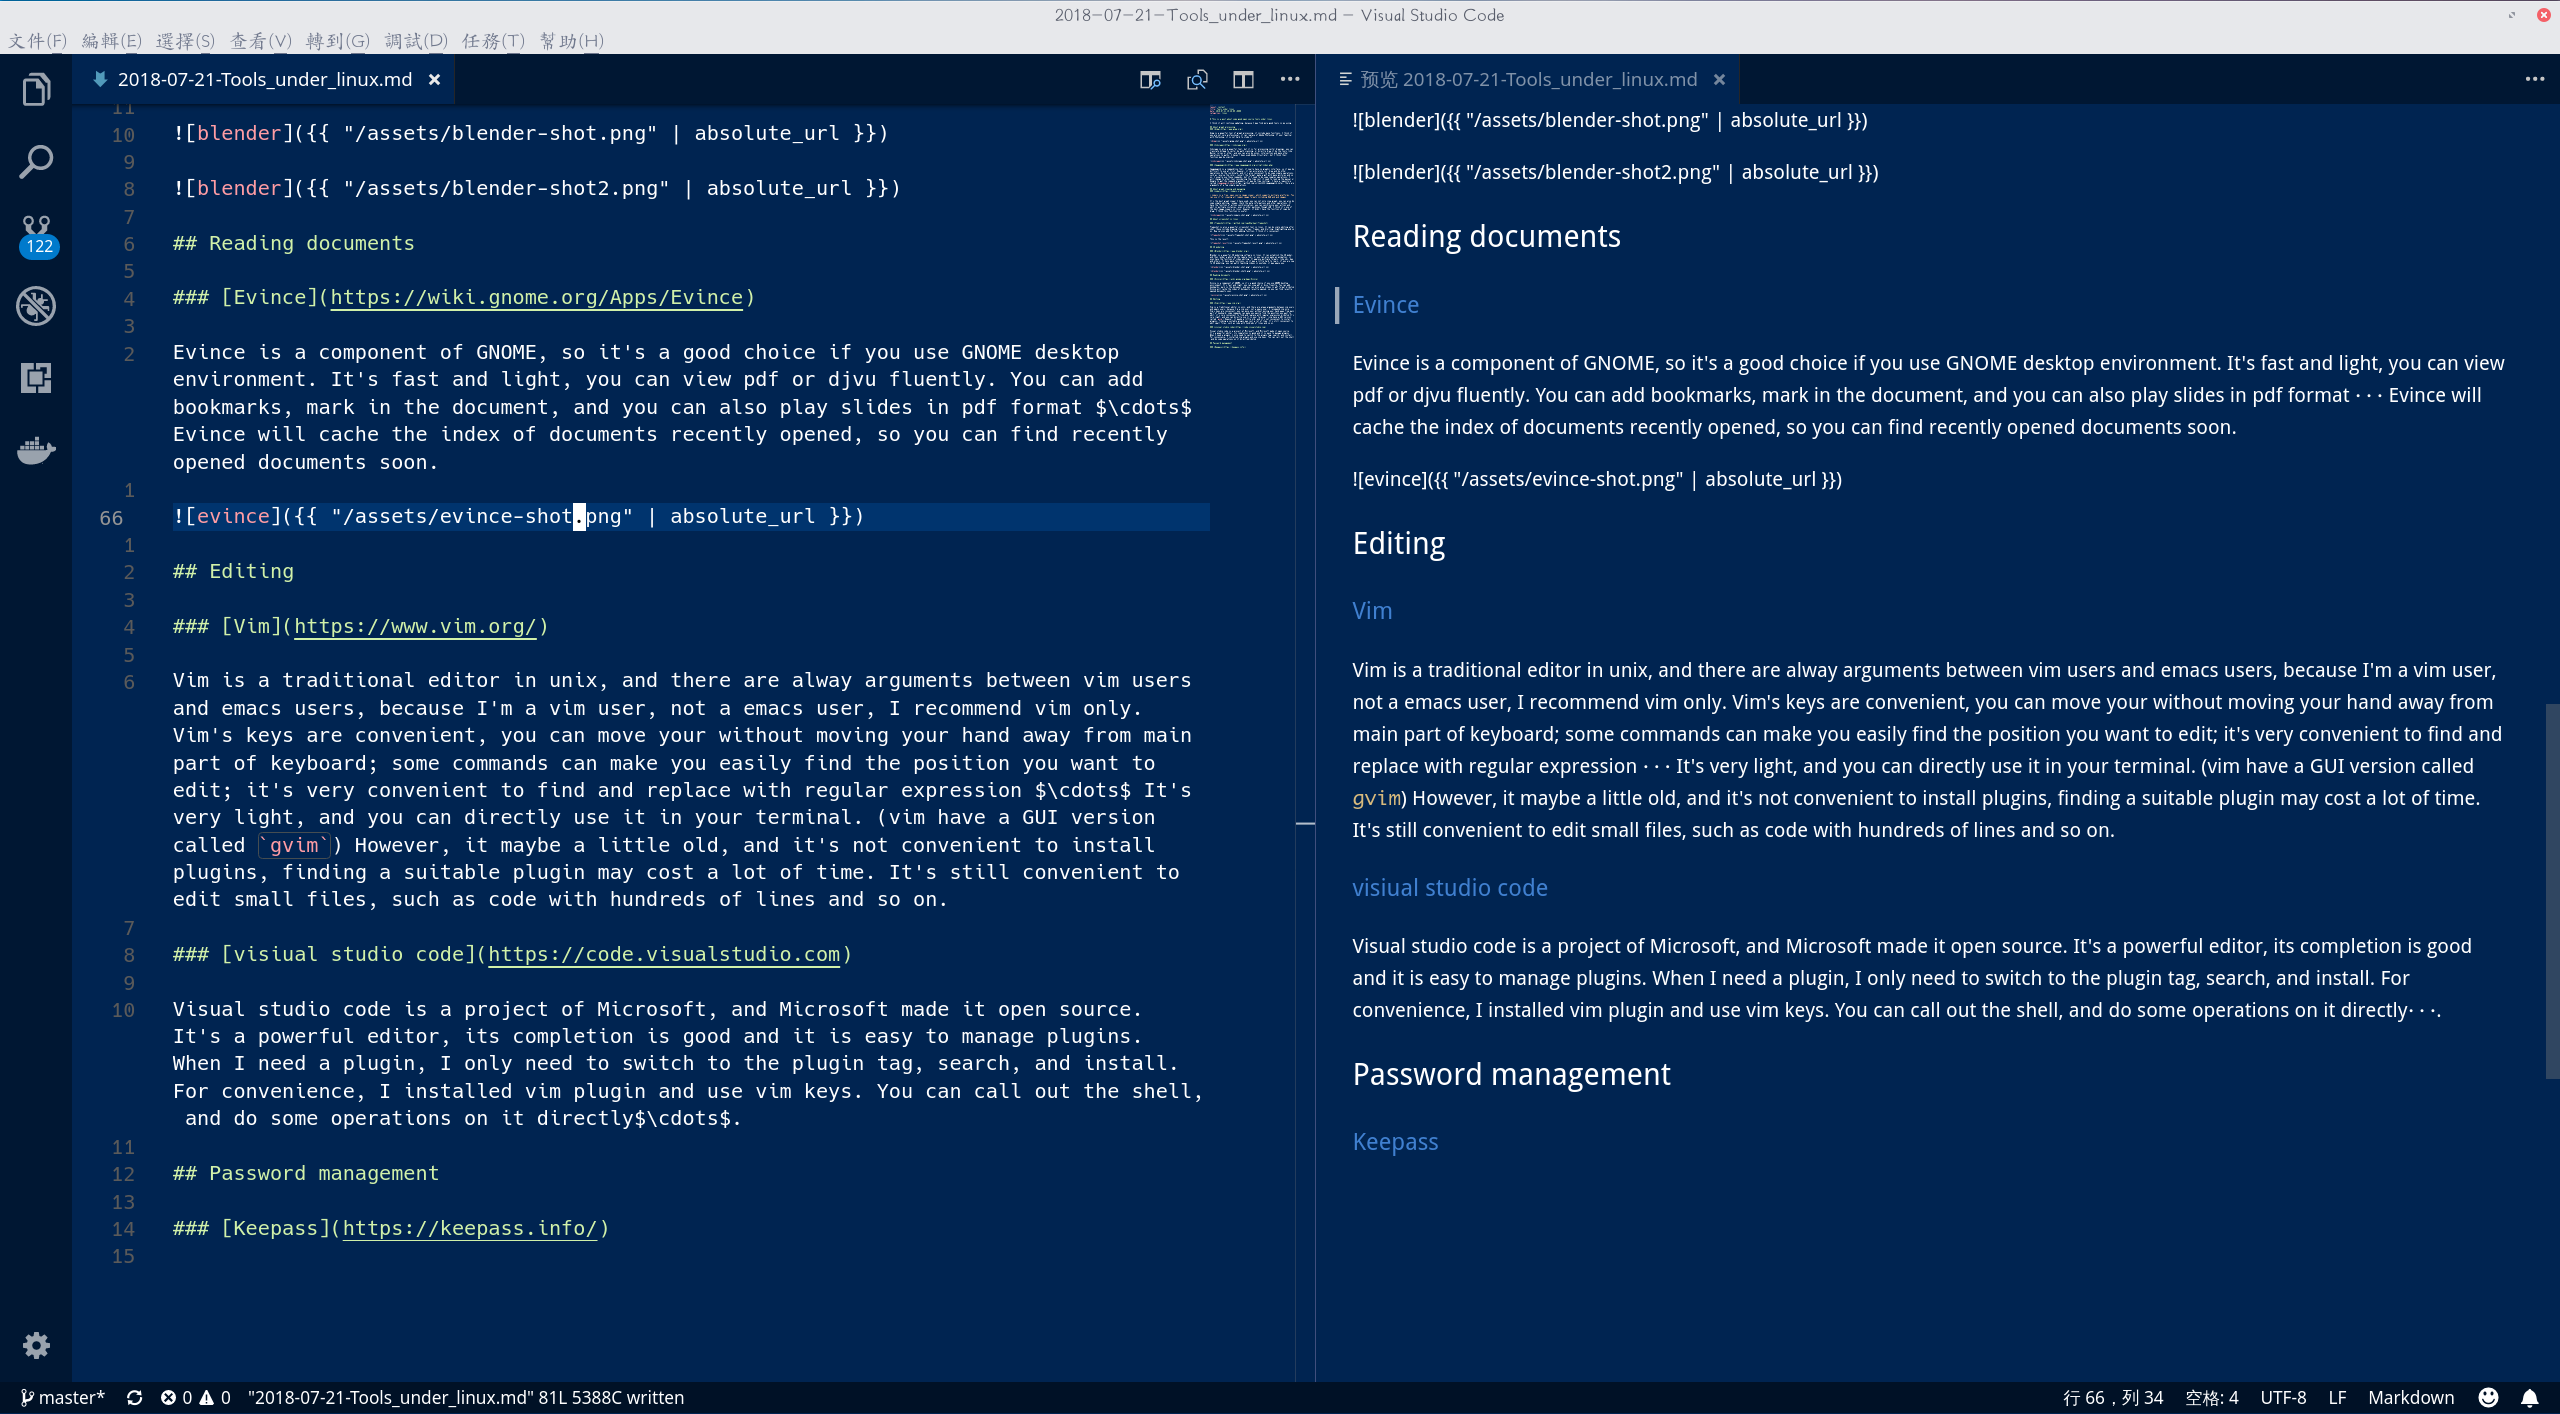2560x1414 pixels.
Task: Click the LF end-of-line selector
Action: coord(2337,1398)
